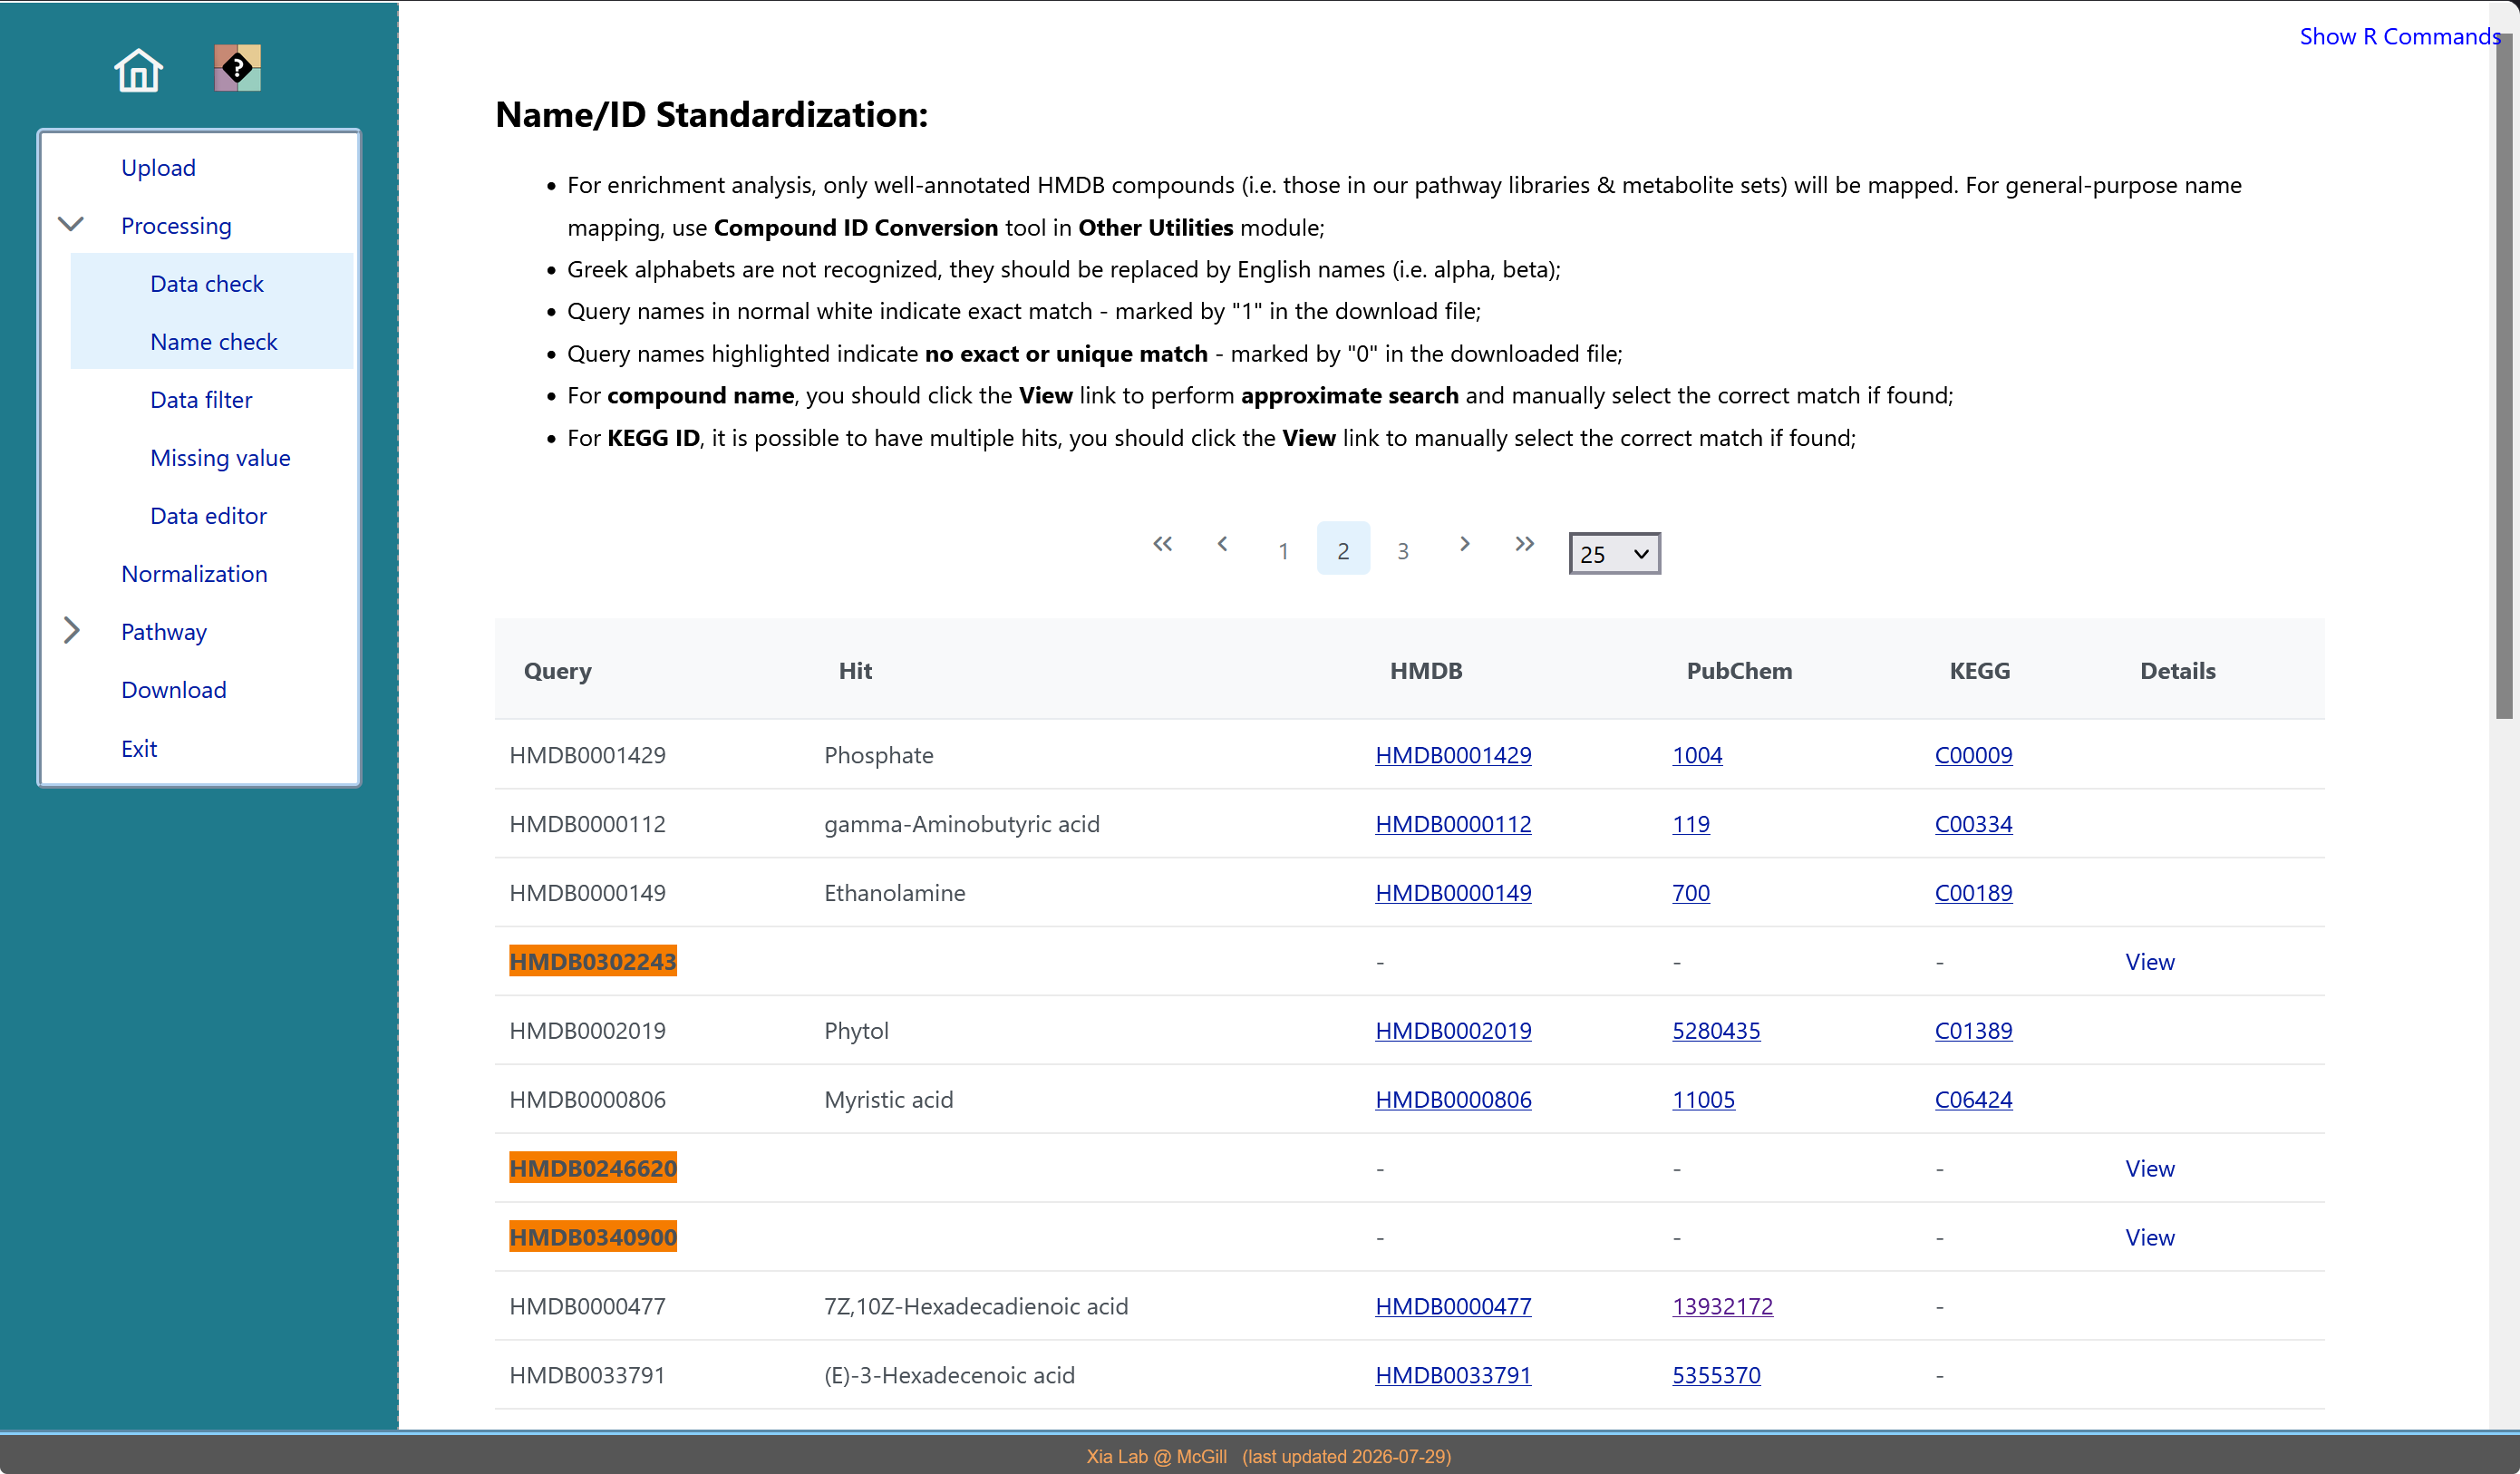Open PubChem link 5280435
Viewport: 2520px width, 1474px height.
[1716, 1031]
